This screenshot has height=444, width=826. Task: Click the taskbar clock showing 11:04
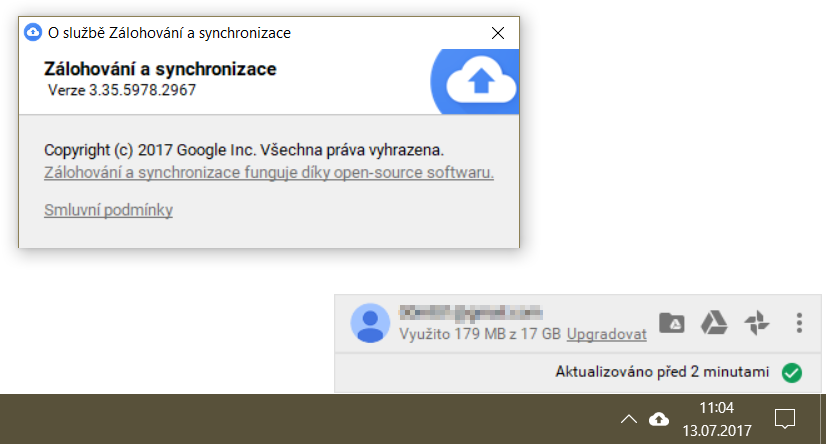pyautogui.click(x=717, y=418)
